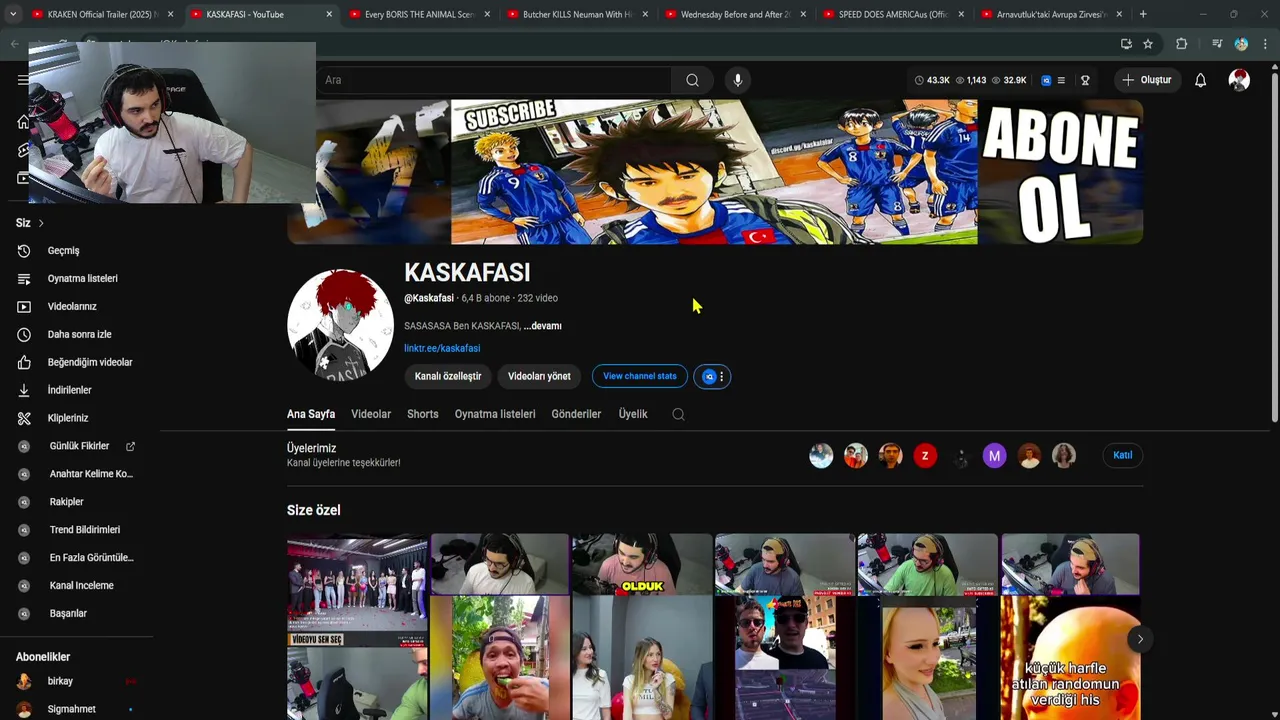1280x720 pixels.
Task: Open Chrome profile avatar
Action: [x=1241, y=44]
